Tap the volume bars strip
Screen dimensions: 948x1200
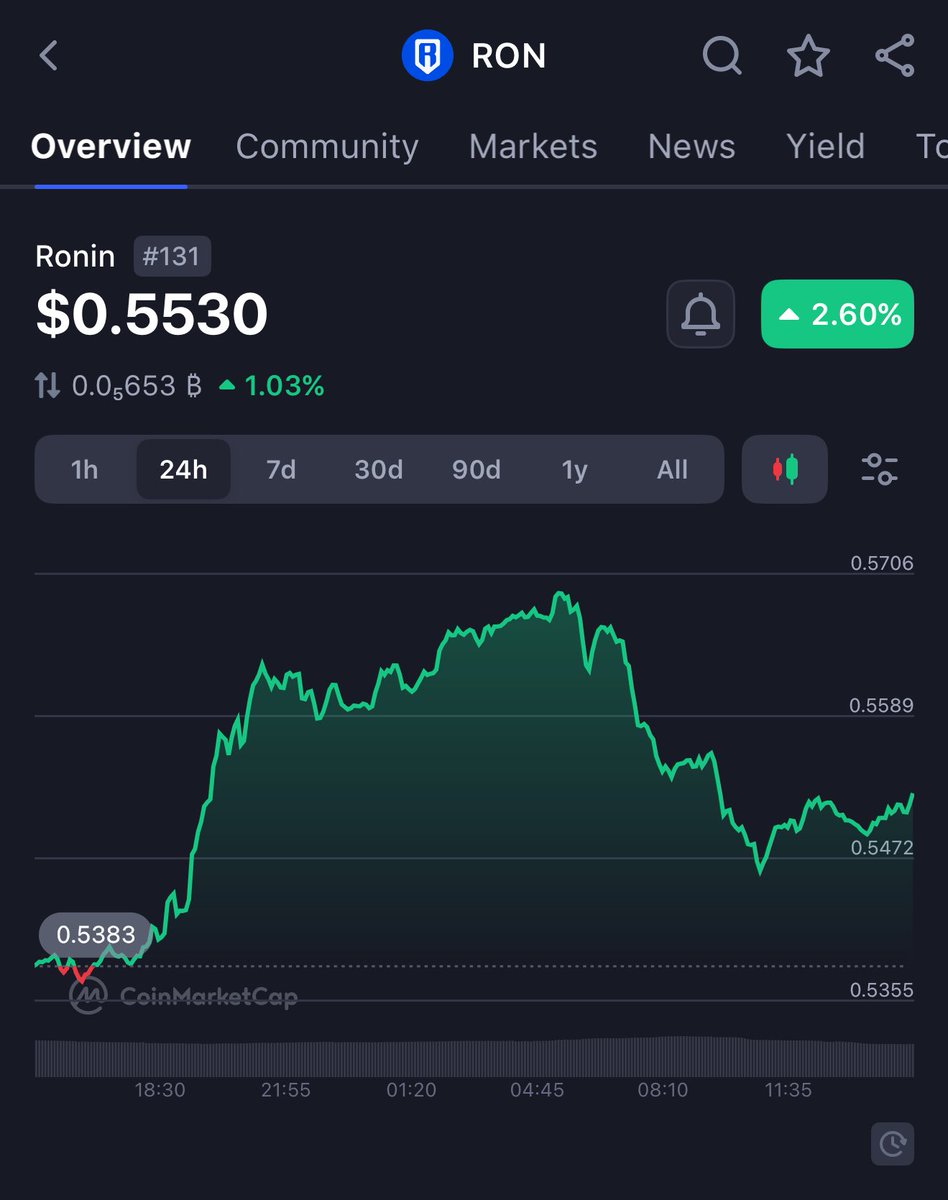474,1058
